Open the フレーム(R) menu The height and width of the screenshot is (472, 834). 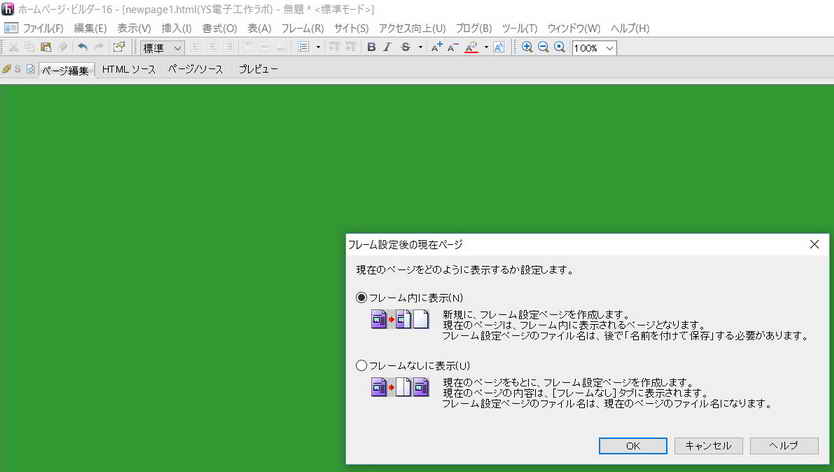302,28
